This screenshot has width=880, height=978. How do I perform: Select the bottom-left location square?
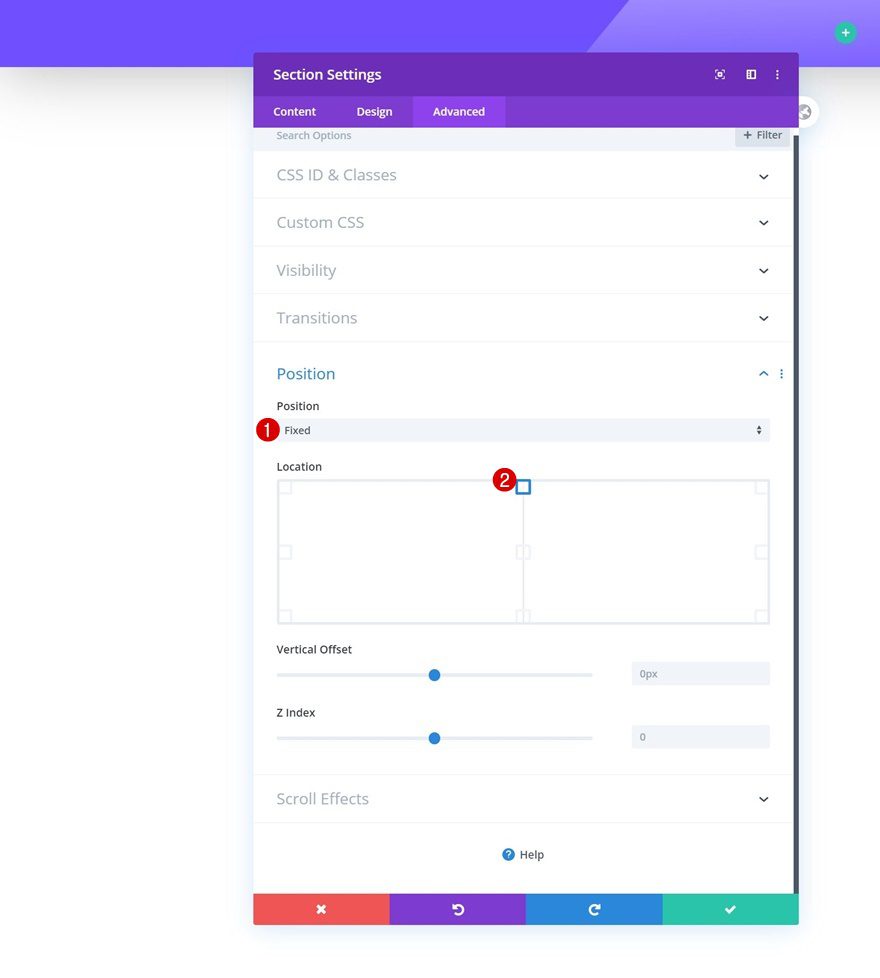coord(285,616)
